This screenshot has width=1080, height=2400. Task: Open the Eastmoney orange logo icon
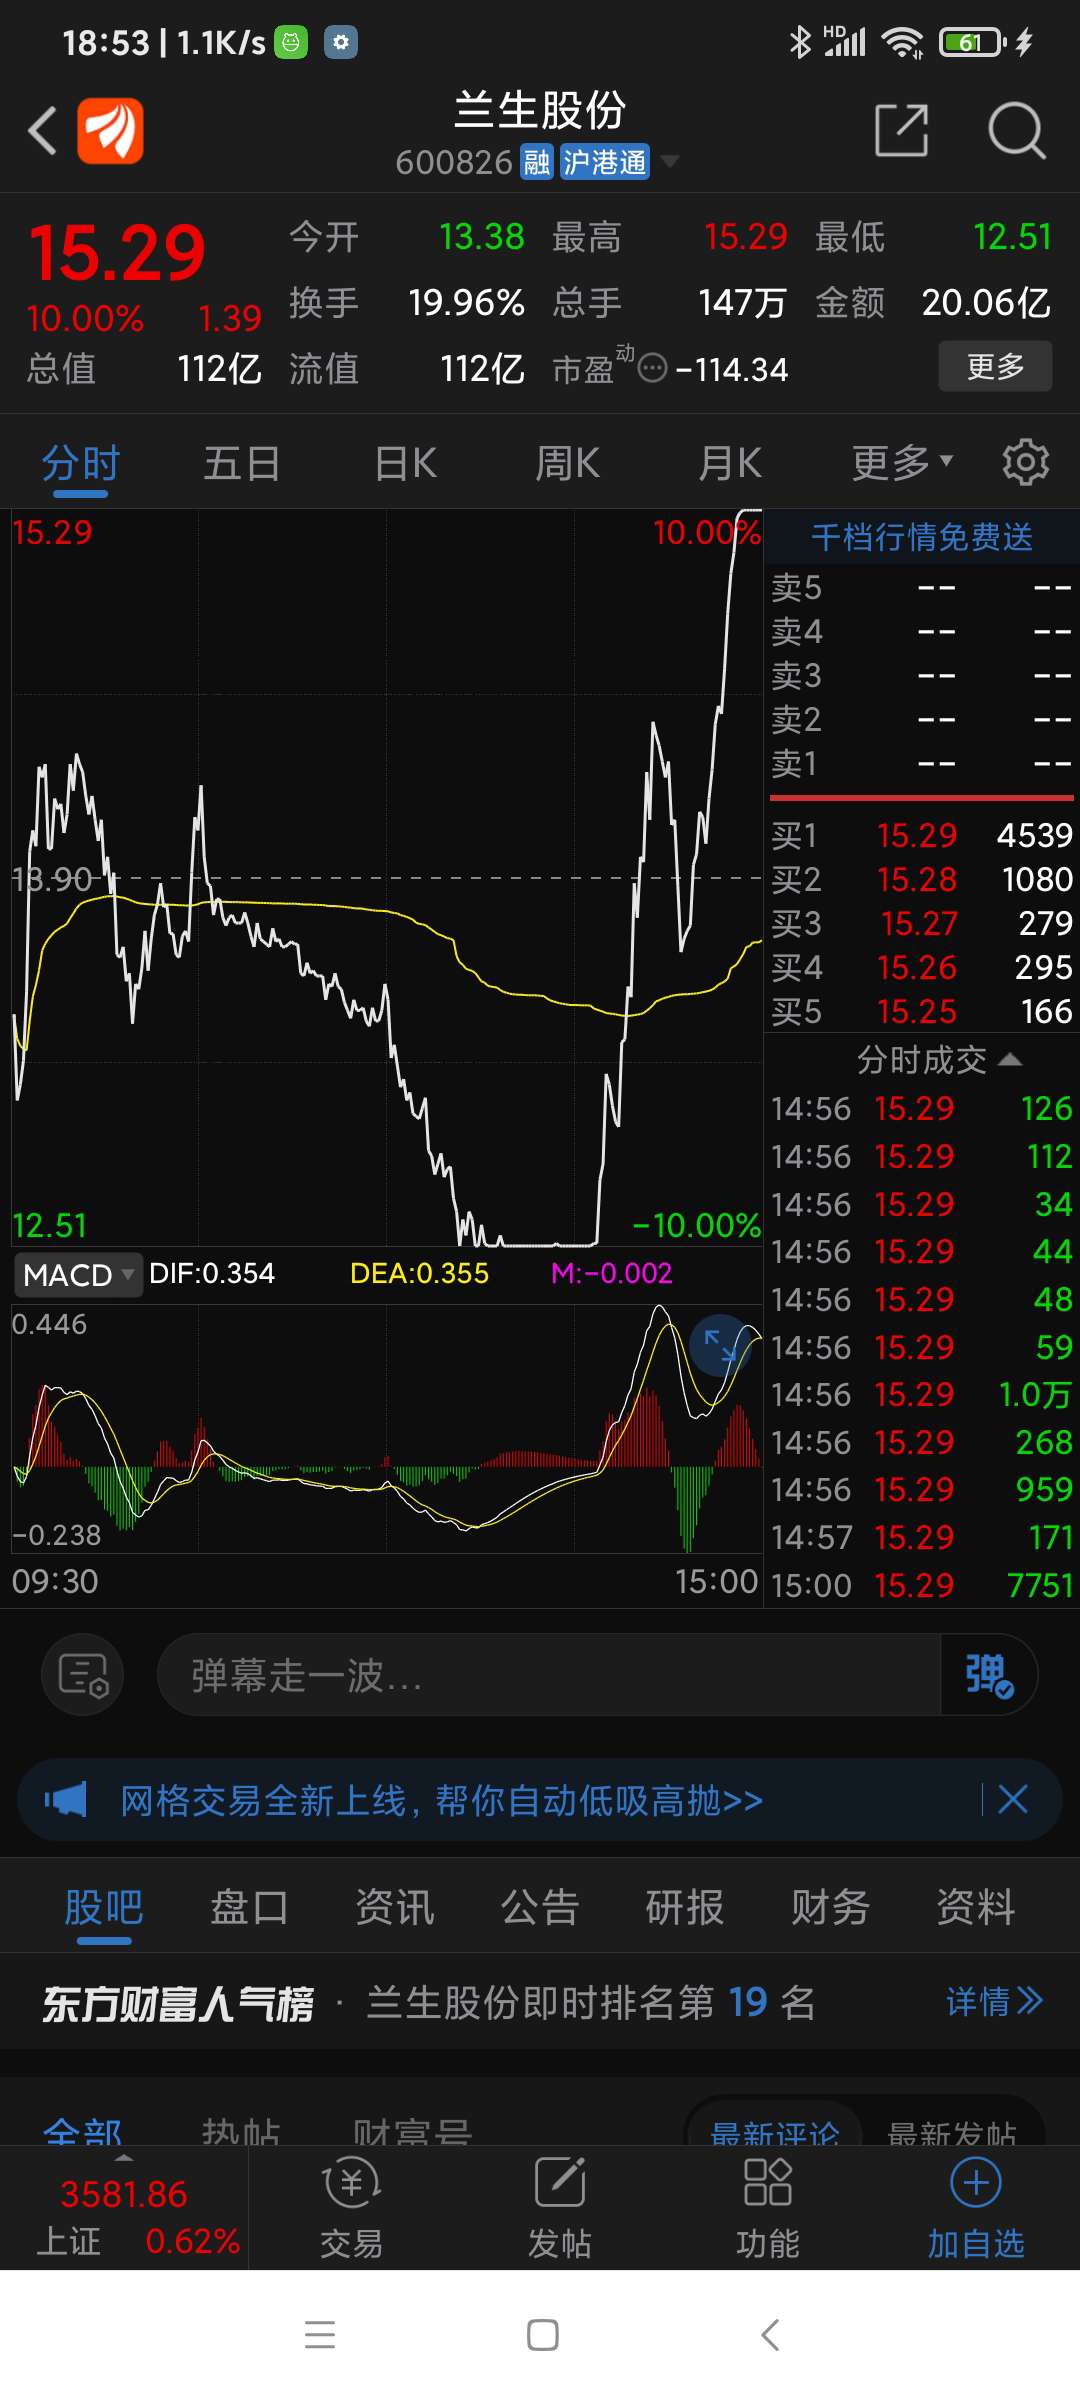point(110,131)
